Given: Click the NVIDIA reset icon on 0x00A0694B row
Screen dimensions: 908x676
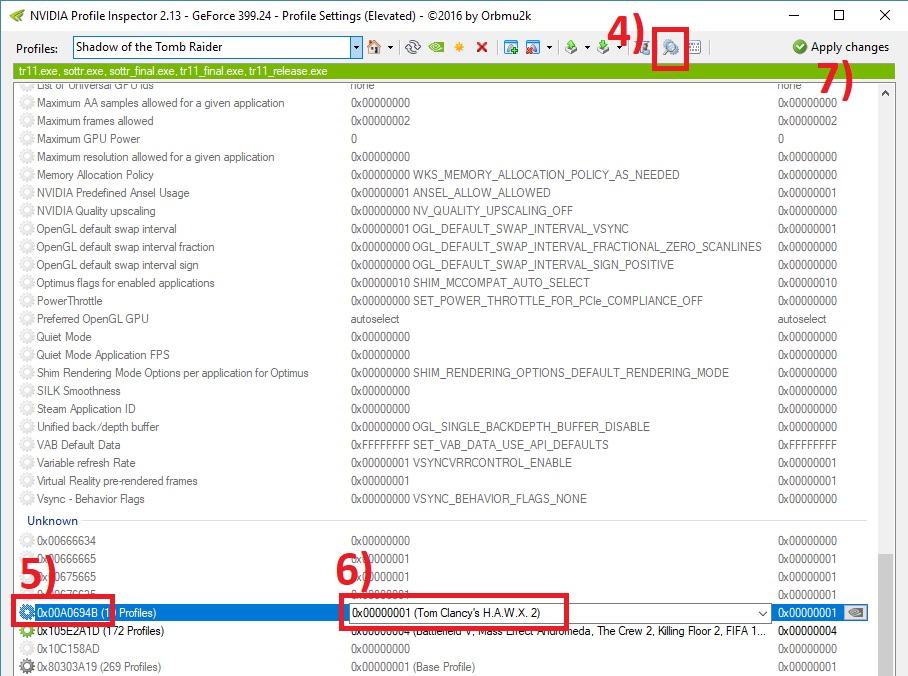Looking at the screenshot, I should [855, 612].
